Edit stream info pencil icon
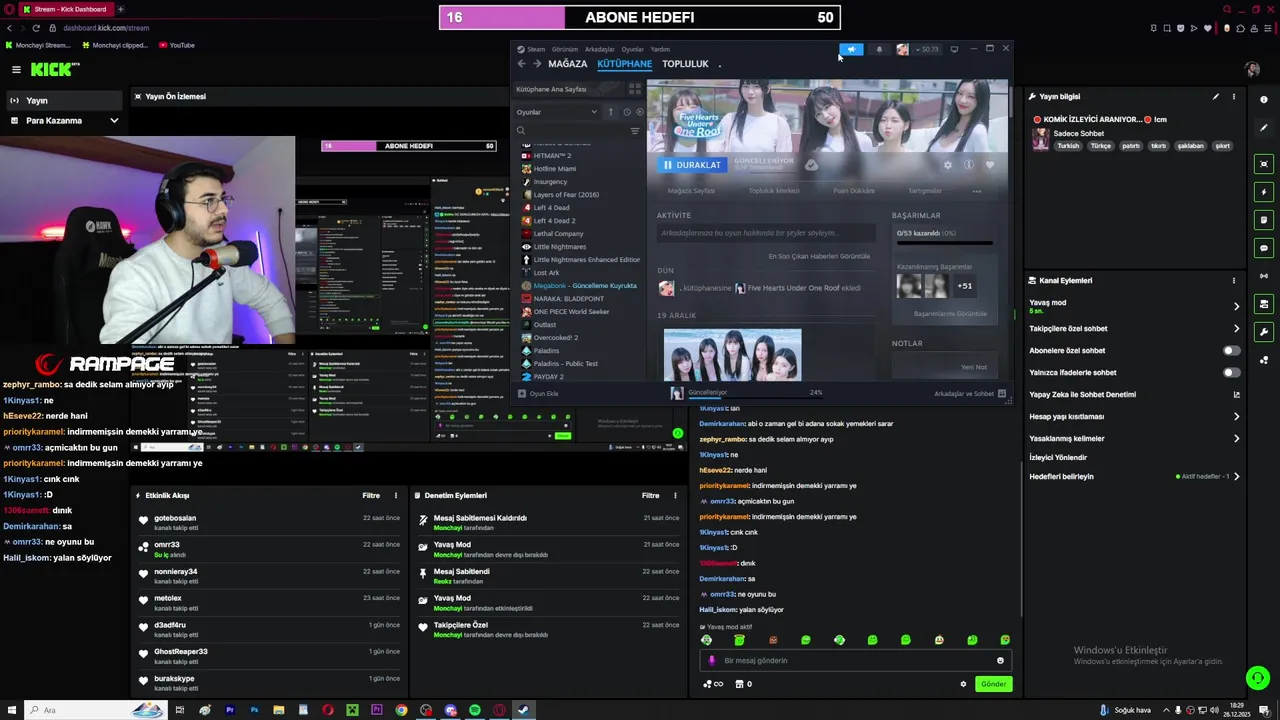1280x720 pixels. pos(1215,97)
